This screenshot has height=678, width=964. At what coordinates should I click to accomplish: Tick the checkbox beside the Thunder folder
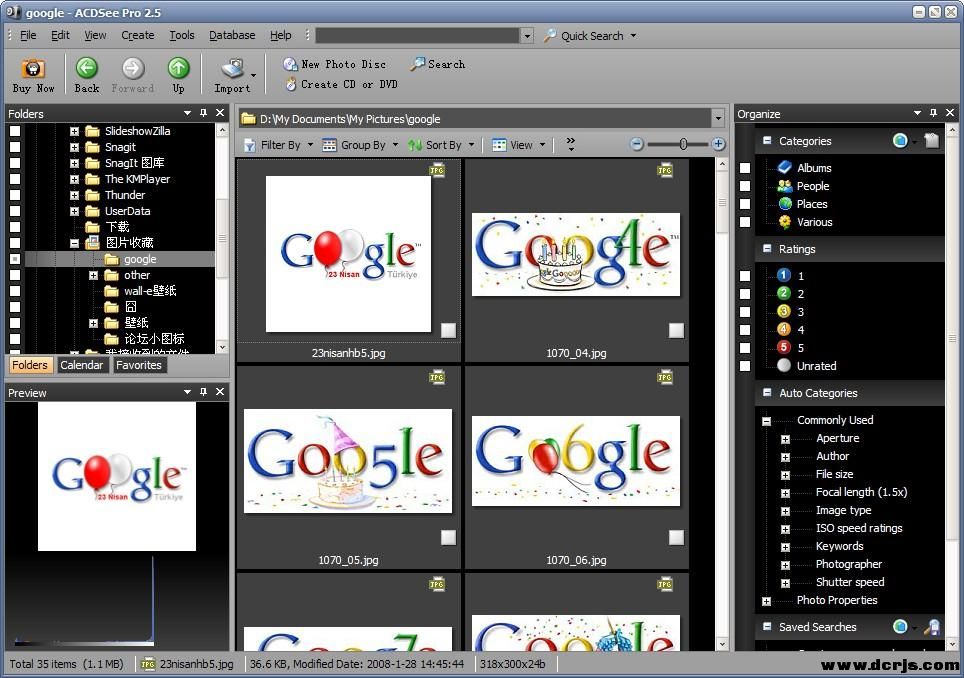[x=15, y=195]
